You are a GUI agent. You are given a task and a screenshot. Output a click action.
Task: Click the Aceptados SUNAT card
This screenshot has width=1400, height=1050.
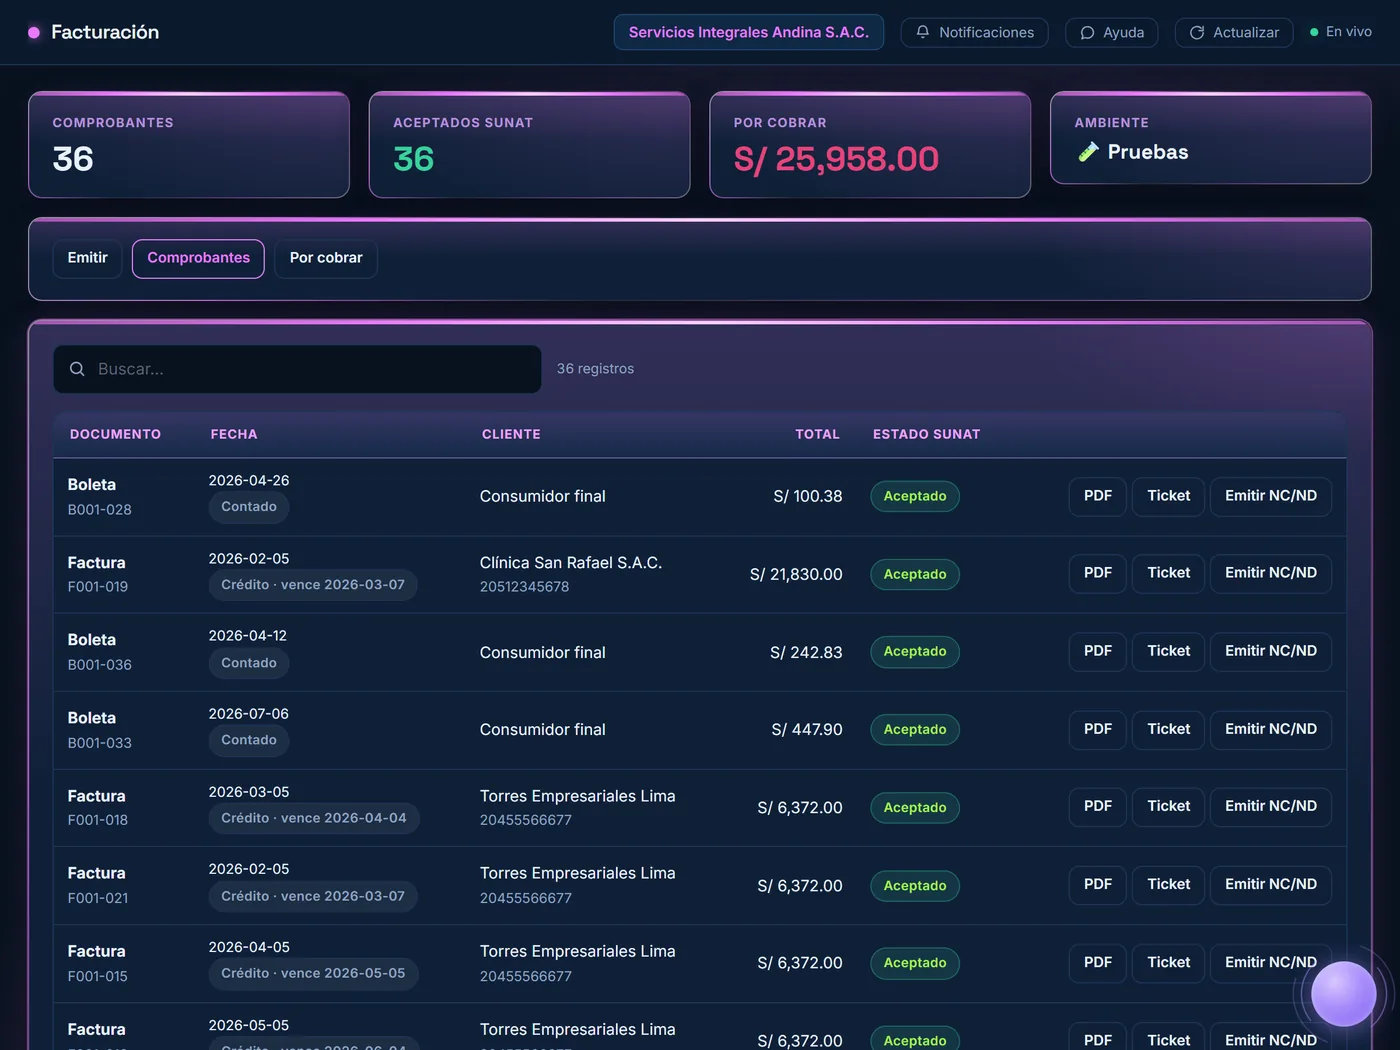click(529, 145)
